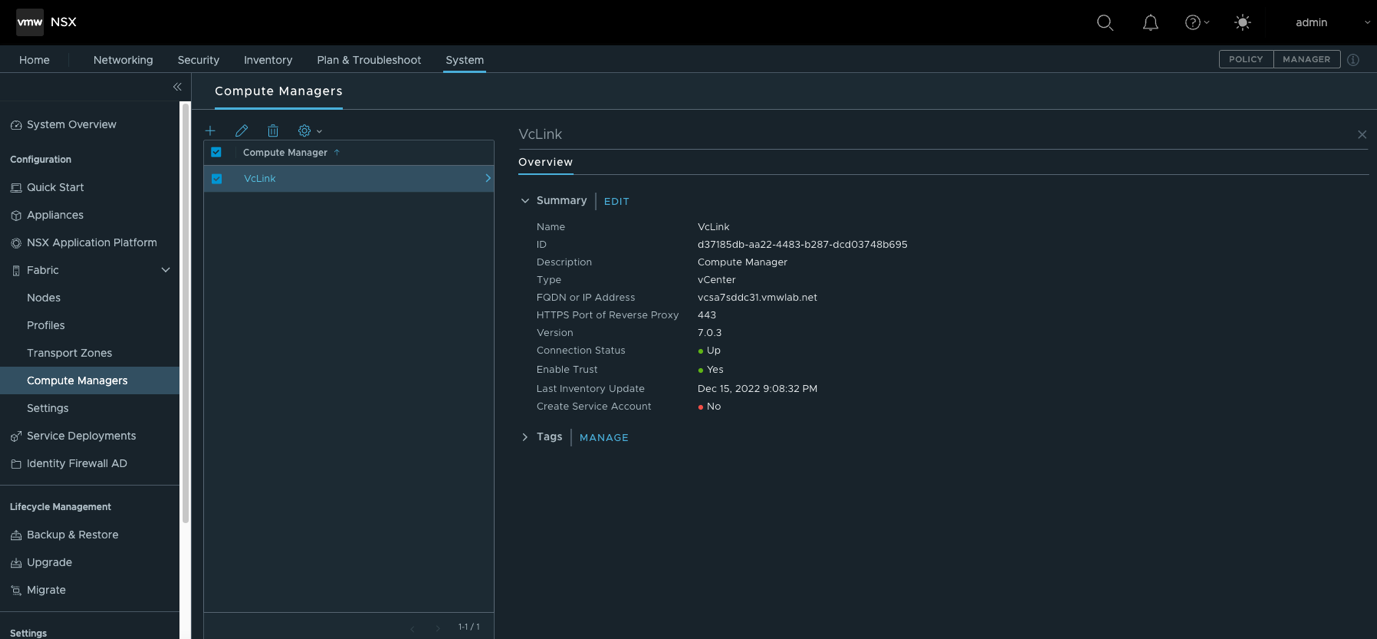Open Nodes under Fabric
The image size is (1377, 639).
click(x=44, y=298)
